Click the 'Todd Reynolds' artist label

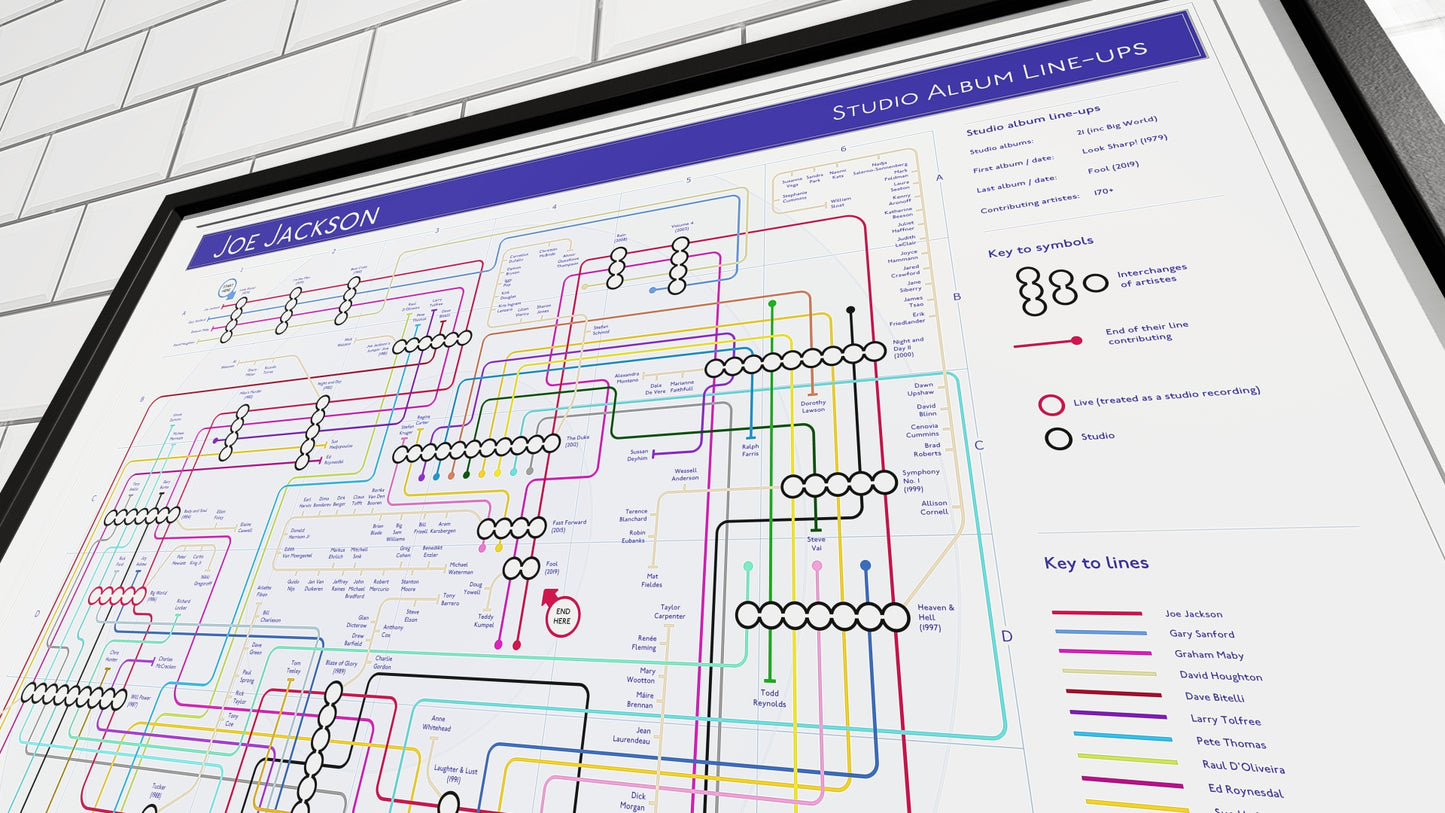click(x=769, y=698)
